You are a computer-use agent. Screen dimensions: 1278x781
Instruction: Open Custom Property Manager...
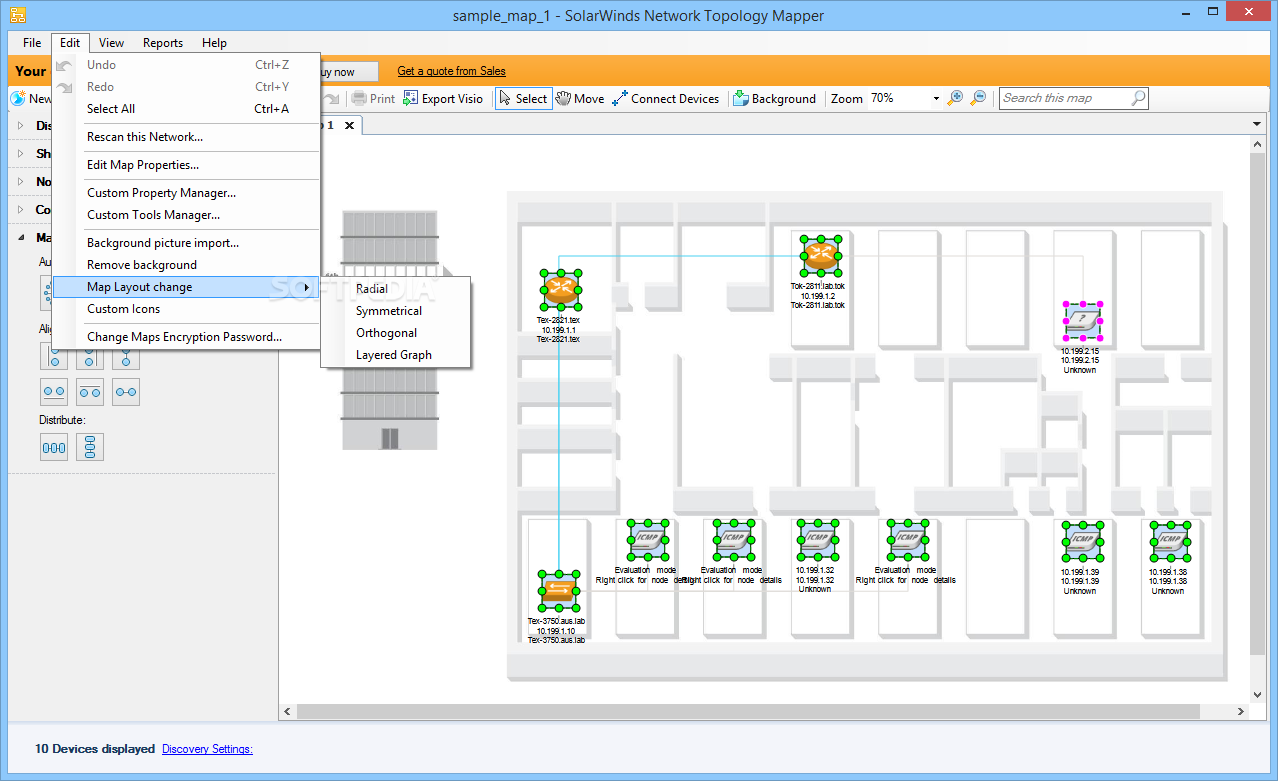point(188,193)
